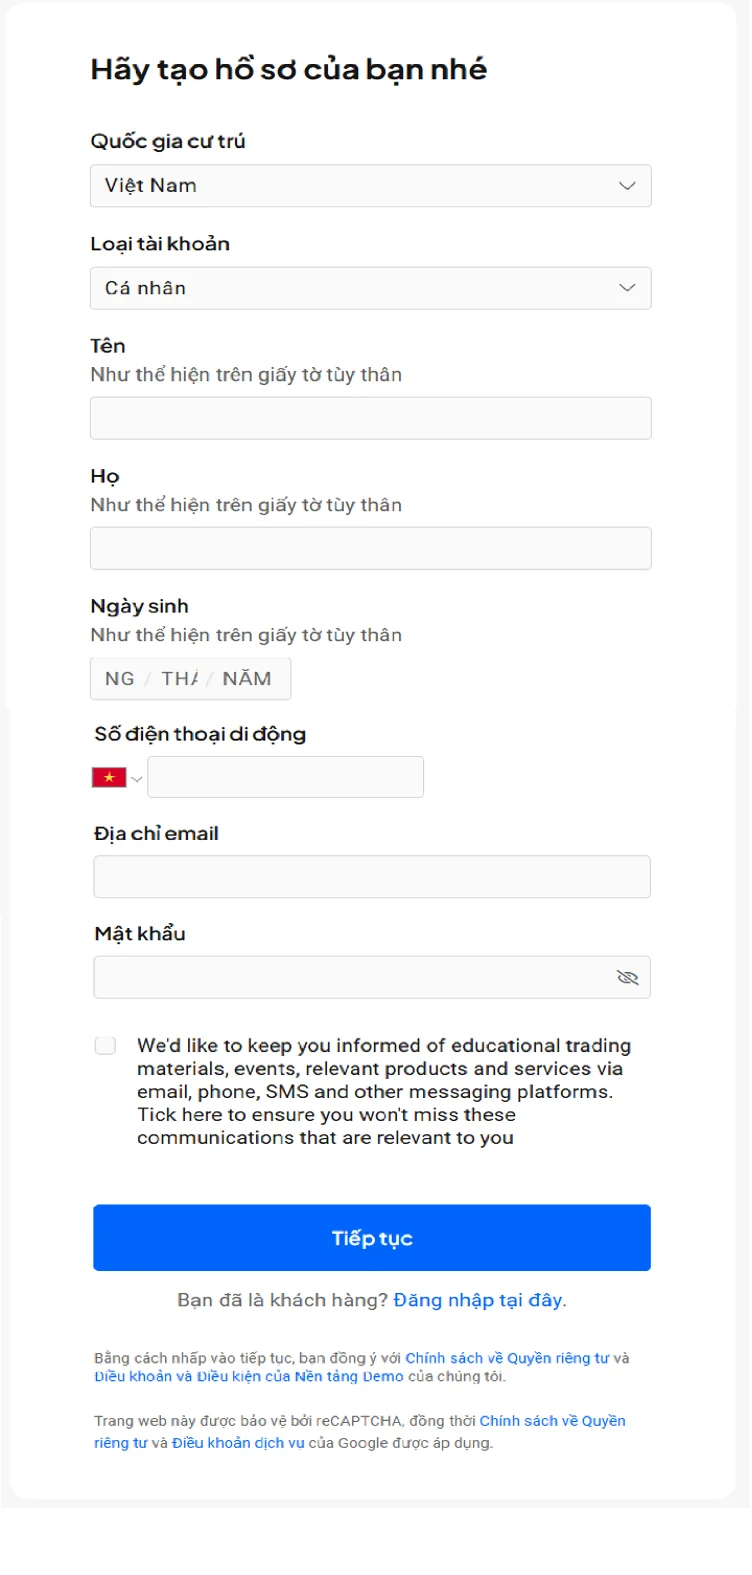The width and height of the screenshot is (752, 1575).
Task: Toggle password visibility eye icon
Action: [x=627, y=977]
